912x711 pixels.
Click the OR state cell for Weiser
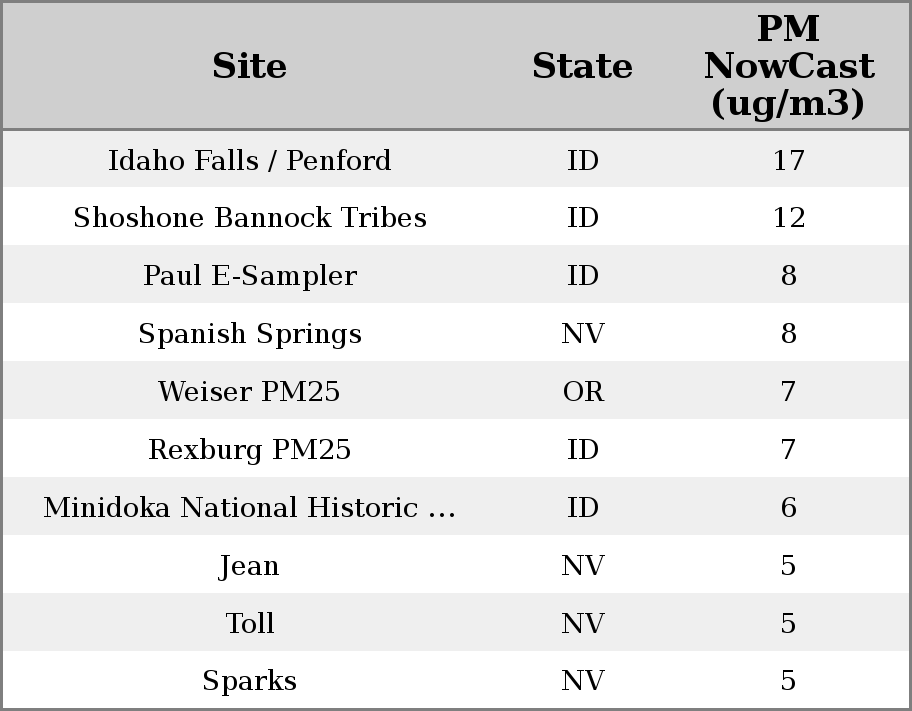point(583,392)
